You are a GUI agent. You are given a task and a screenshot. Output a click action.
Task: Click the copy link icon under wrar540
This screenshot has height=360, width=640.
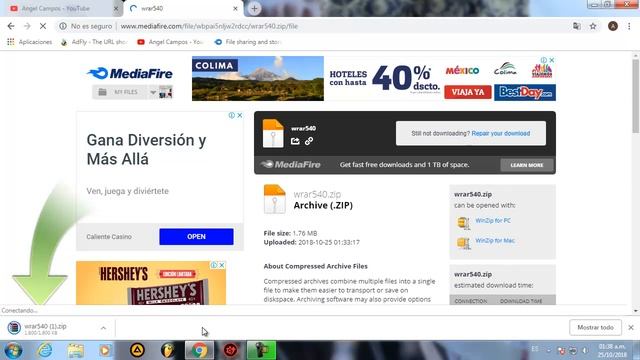coord(309,141)
